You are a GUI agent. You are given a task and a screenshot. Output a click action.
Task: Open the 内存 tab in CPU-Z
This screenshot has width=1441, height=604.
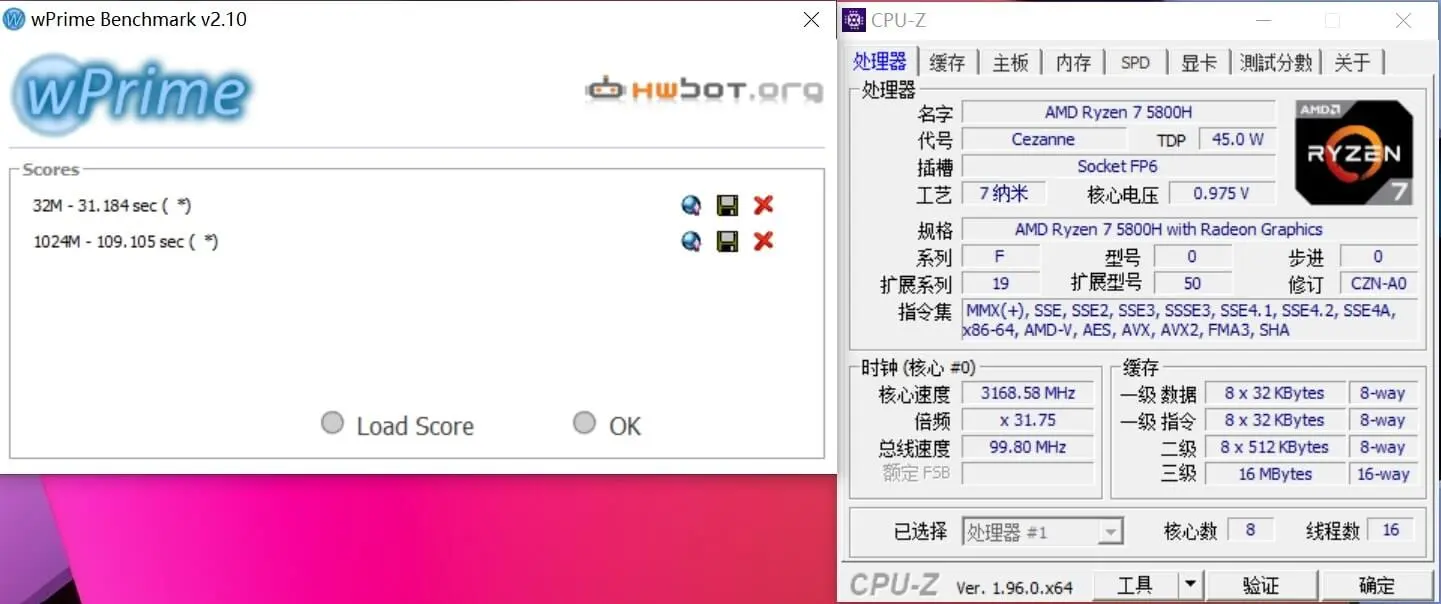click(1073, 62)
